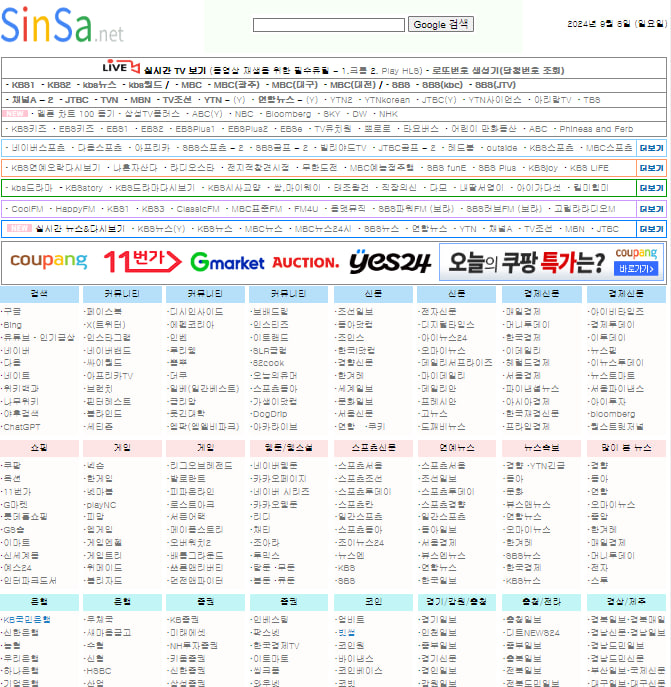Open the 빗썸 coin link
671x687 pixels.
point(346,633)
